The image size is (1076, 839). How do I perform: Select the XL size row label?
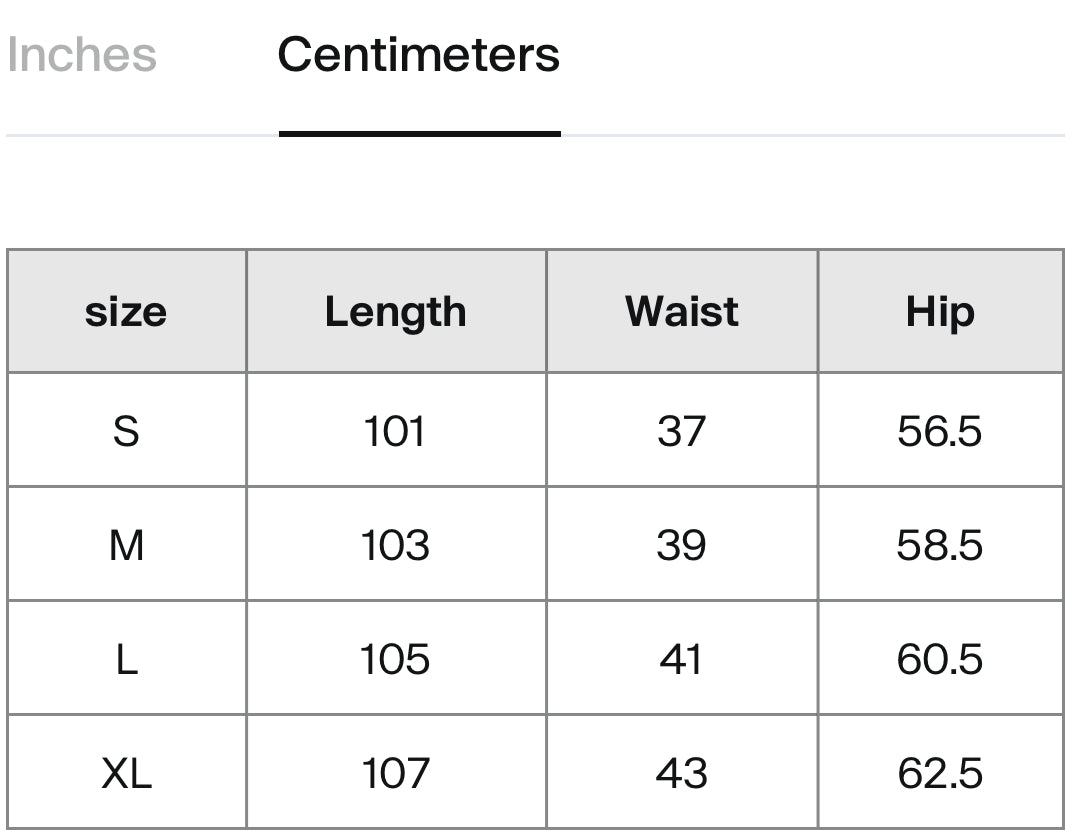pos(126,773)
